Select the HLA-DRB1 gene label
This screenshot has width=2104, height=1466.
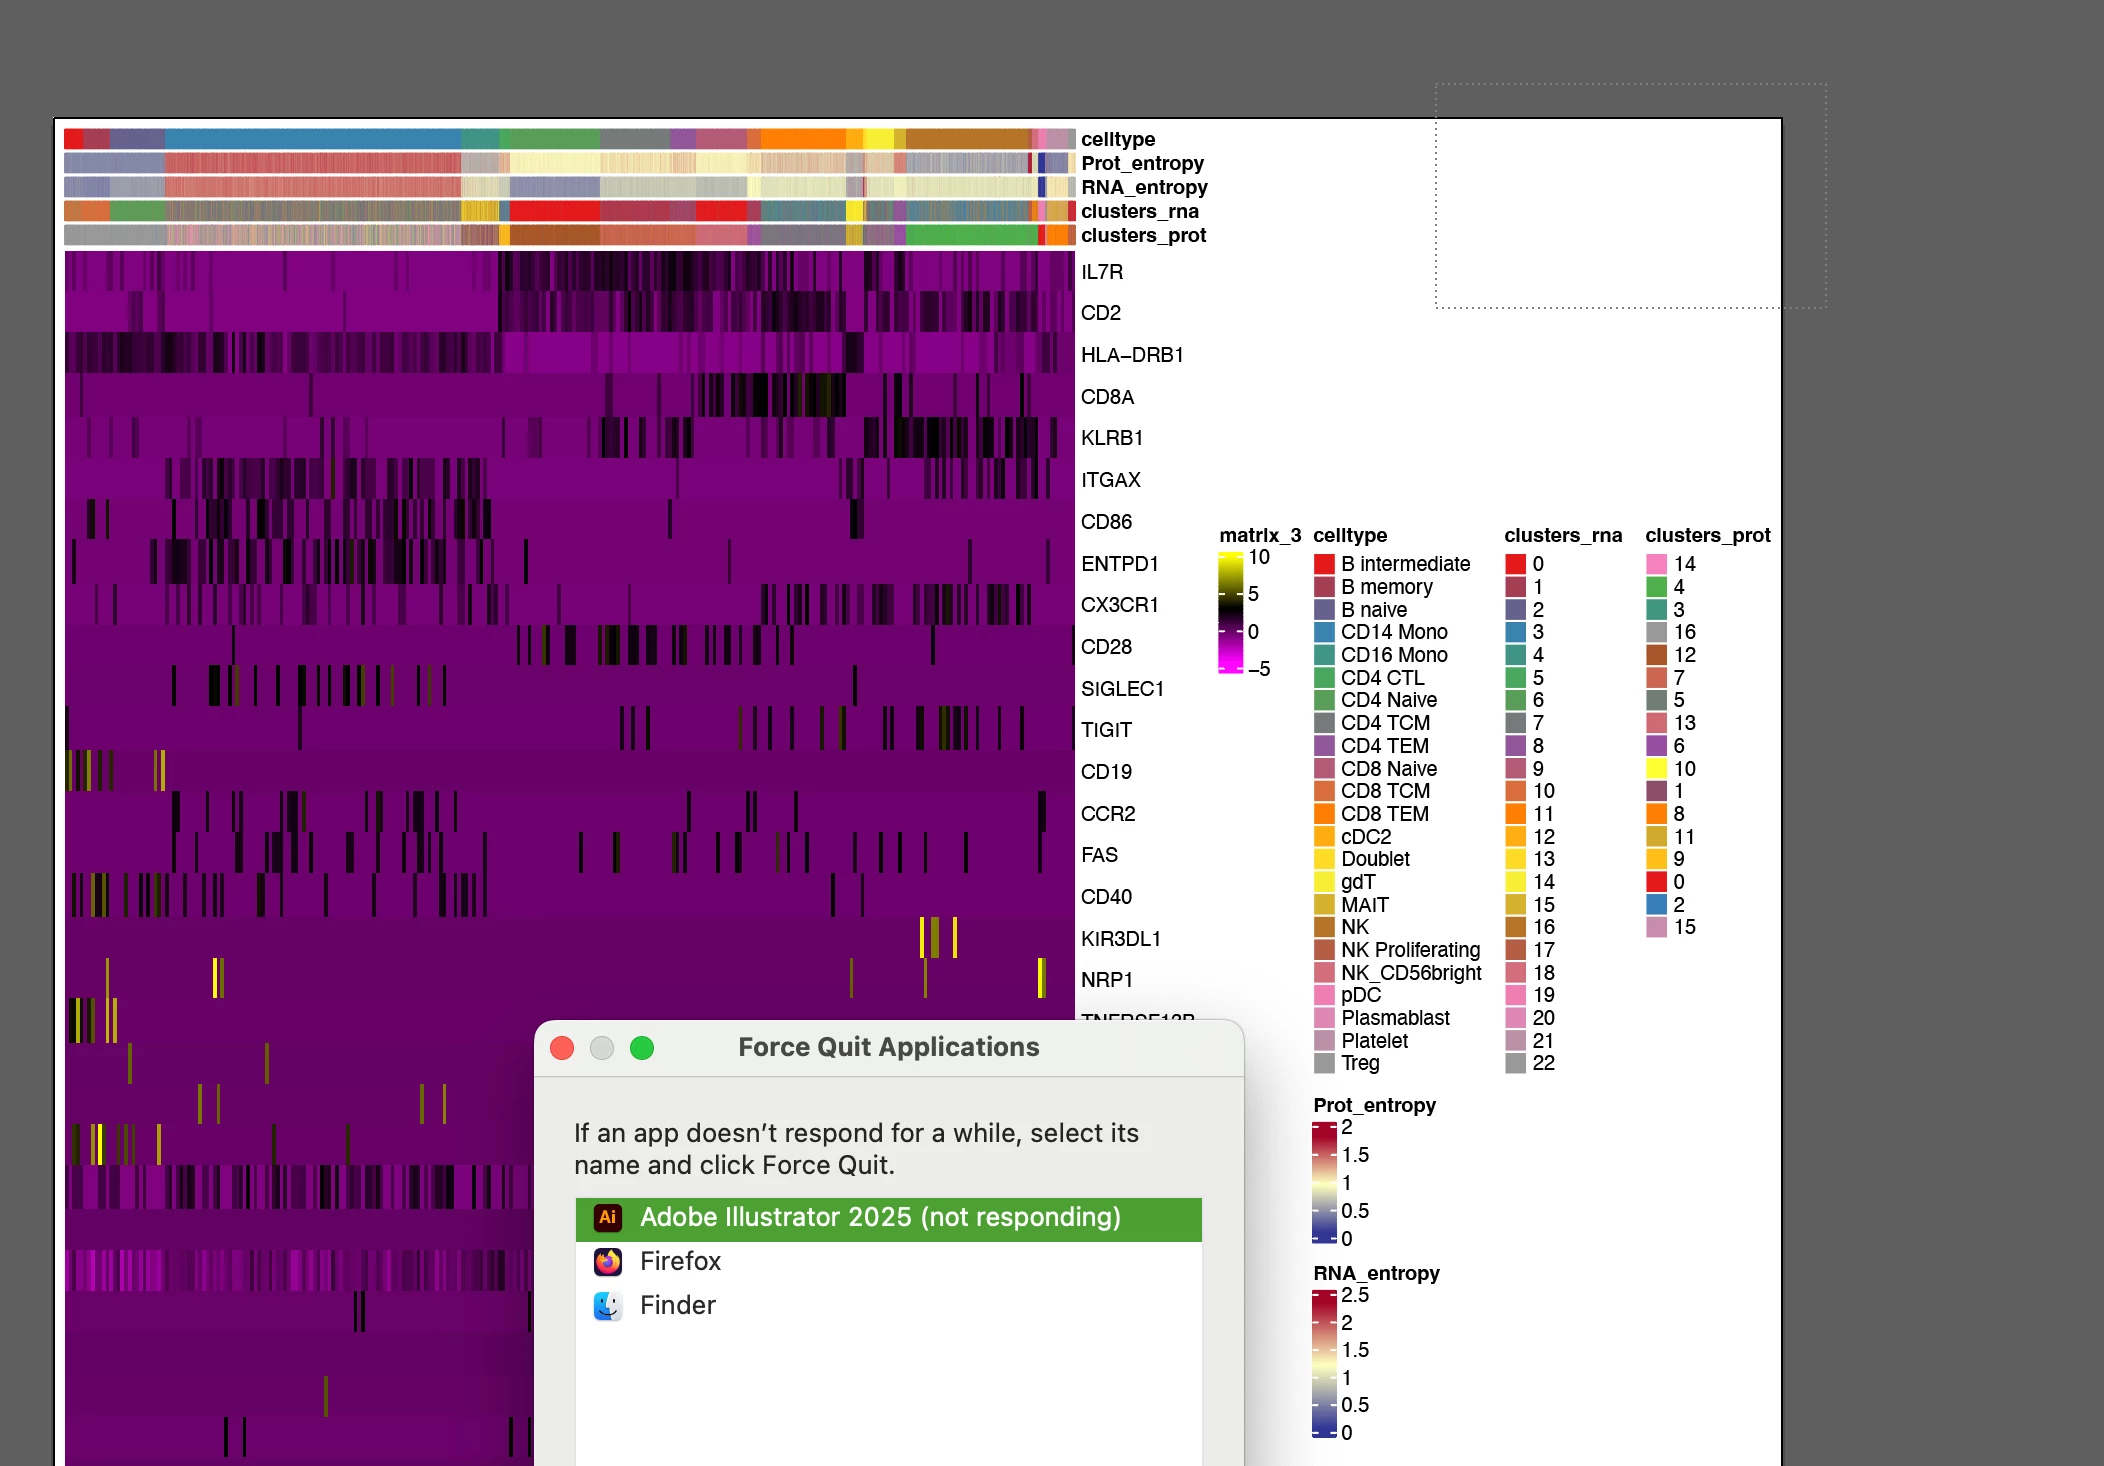click(x=1131, y=355)
